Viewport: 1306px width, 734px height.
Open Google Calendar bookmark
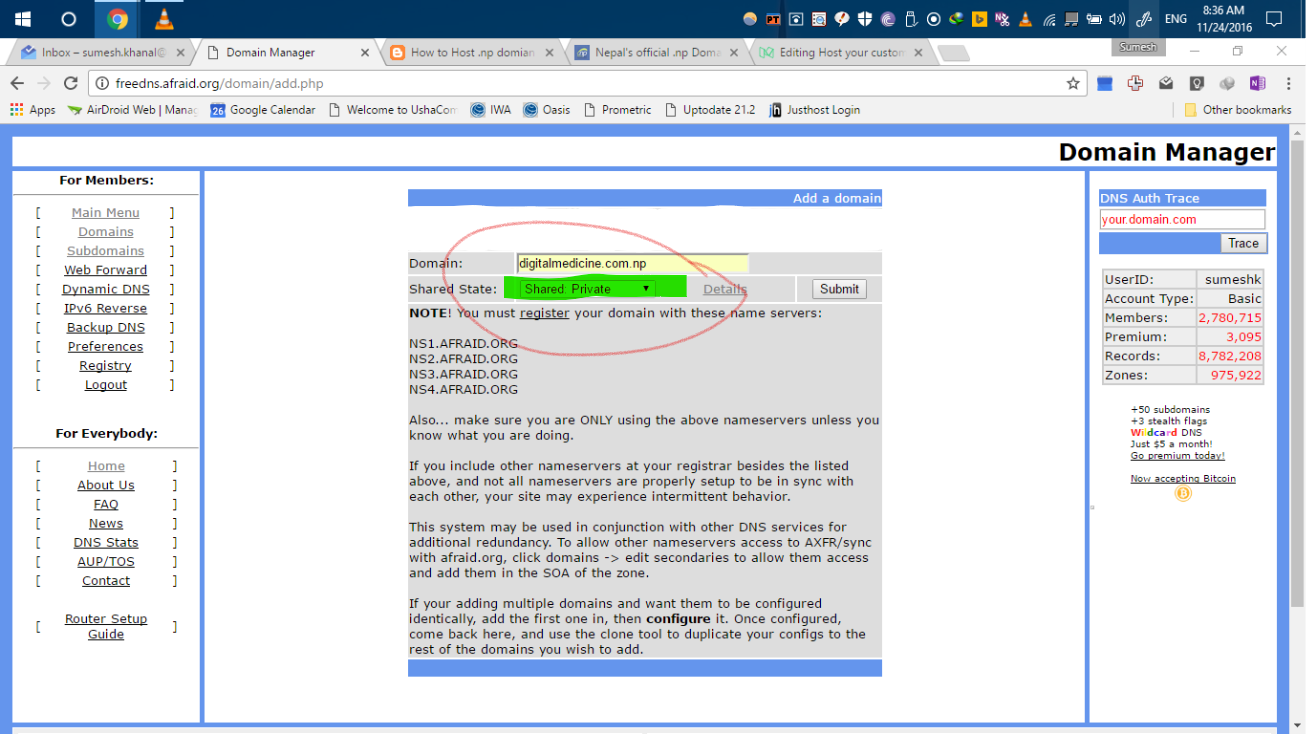263,110
